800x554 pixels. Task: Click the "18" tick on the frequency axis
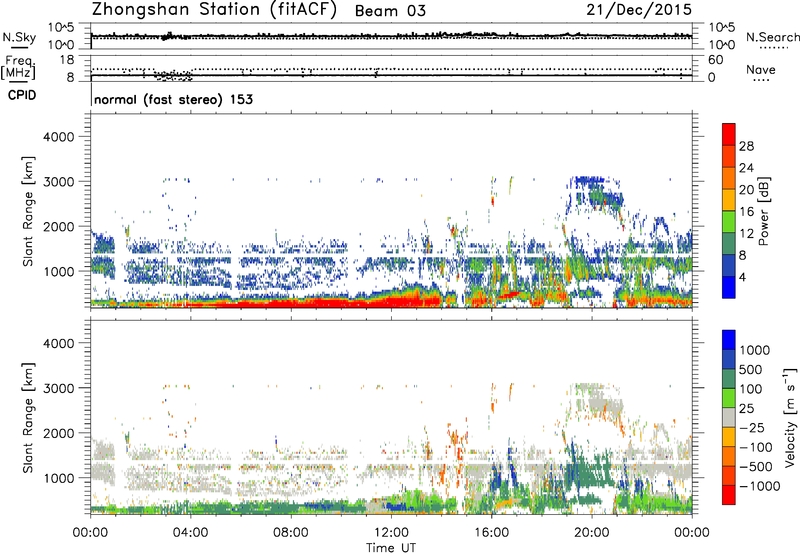pyautogui.click(x=67, y=60)
